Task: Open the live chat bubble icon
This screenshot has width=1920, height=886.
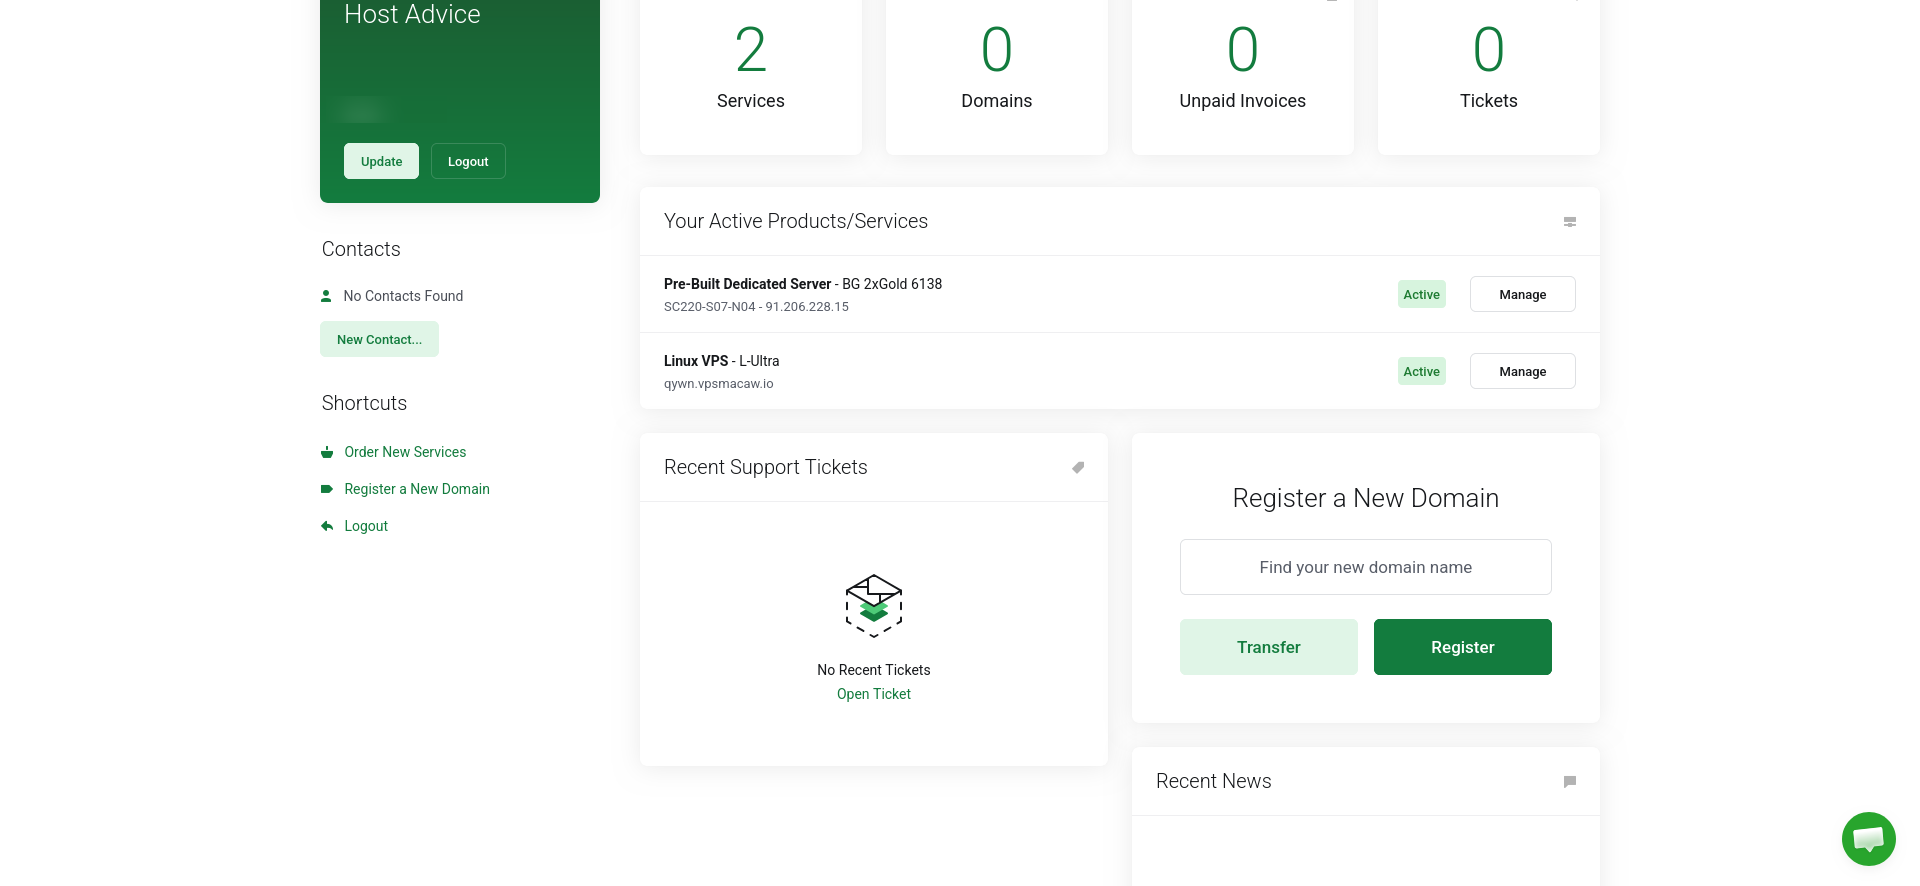Action: pos(1868,839)
